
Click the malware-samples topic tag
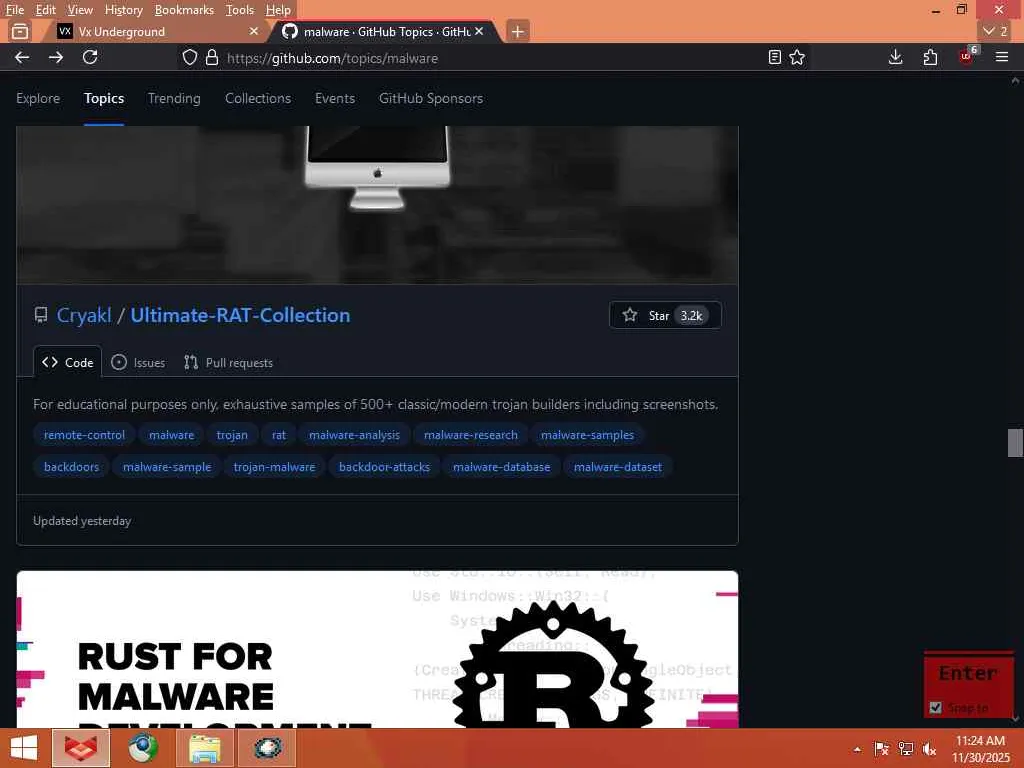pos(587,435)
